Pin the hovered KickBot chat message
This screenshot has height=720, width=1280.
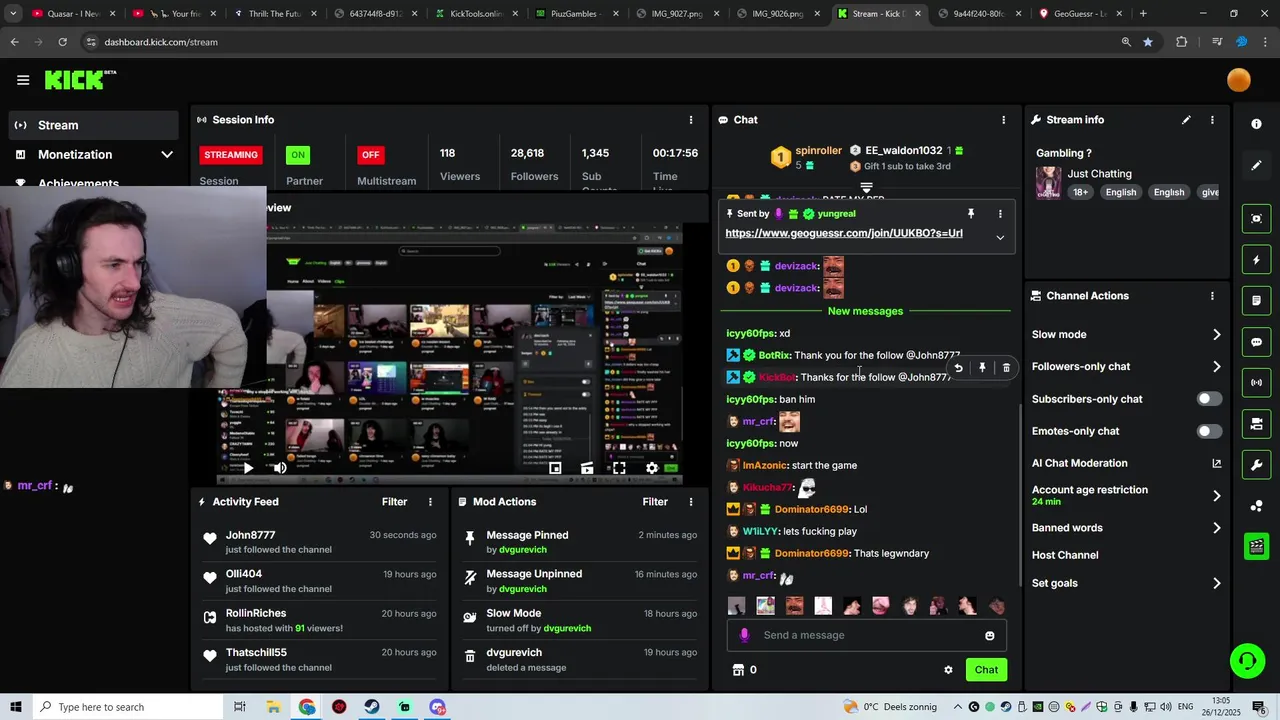pyautogui.click(x=982, y=368)
